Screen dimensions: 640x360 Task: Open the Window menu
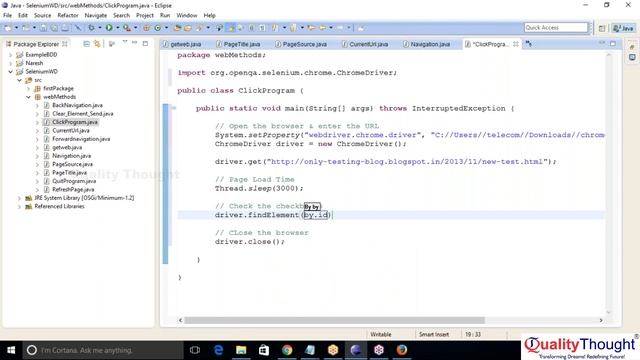click(187, 16)
